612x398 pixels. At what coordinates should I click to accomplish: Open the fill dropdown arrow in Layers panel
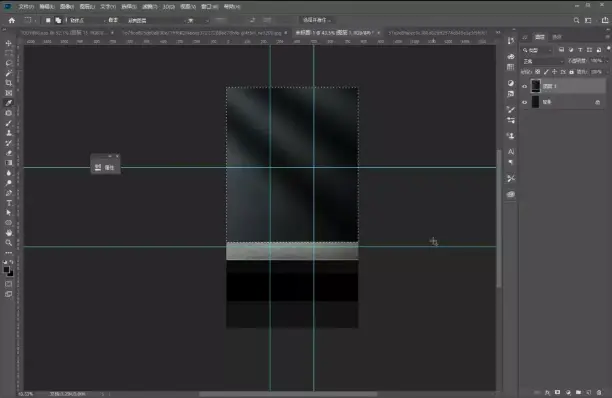pos(606,72)
